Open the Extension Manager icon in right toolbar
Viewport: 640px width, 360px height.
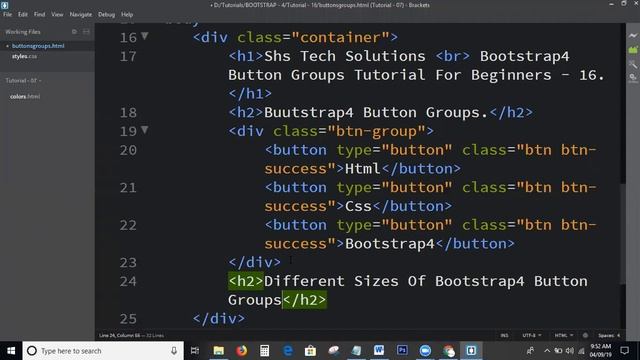[x=633, y=50]
